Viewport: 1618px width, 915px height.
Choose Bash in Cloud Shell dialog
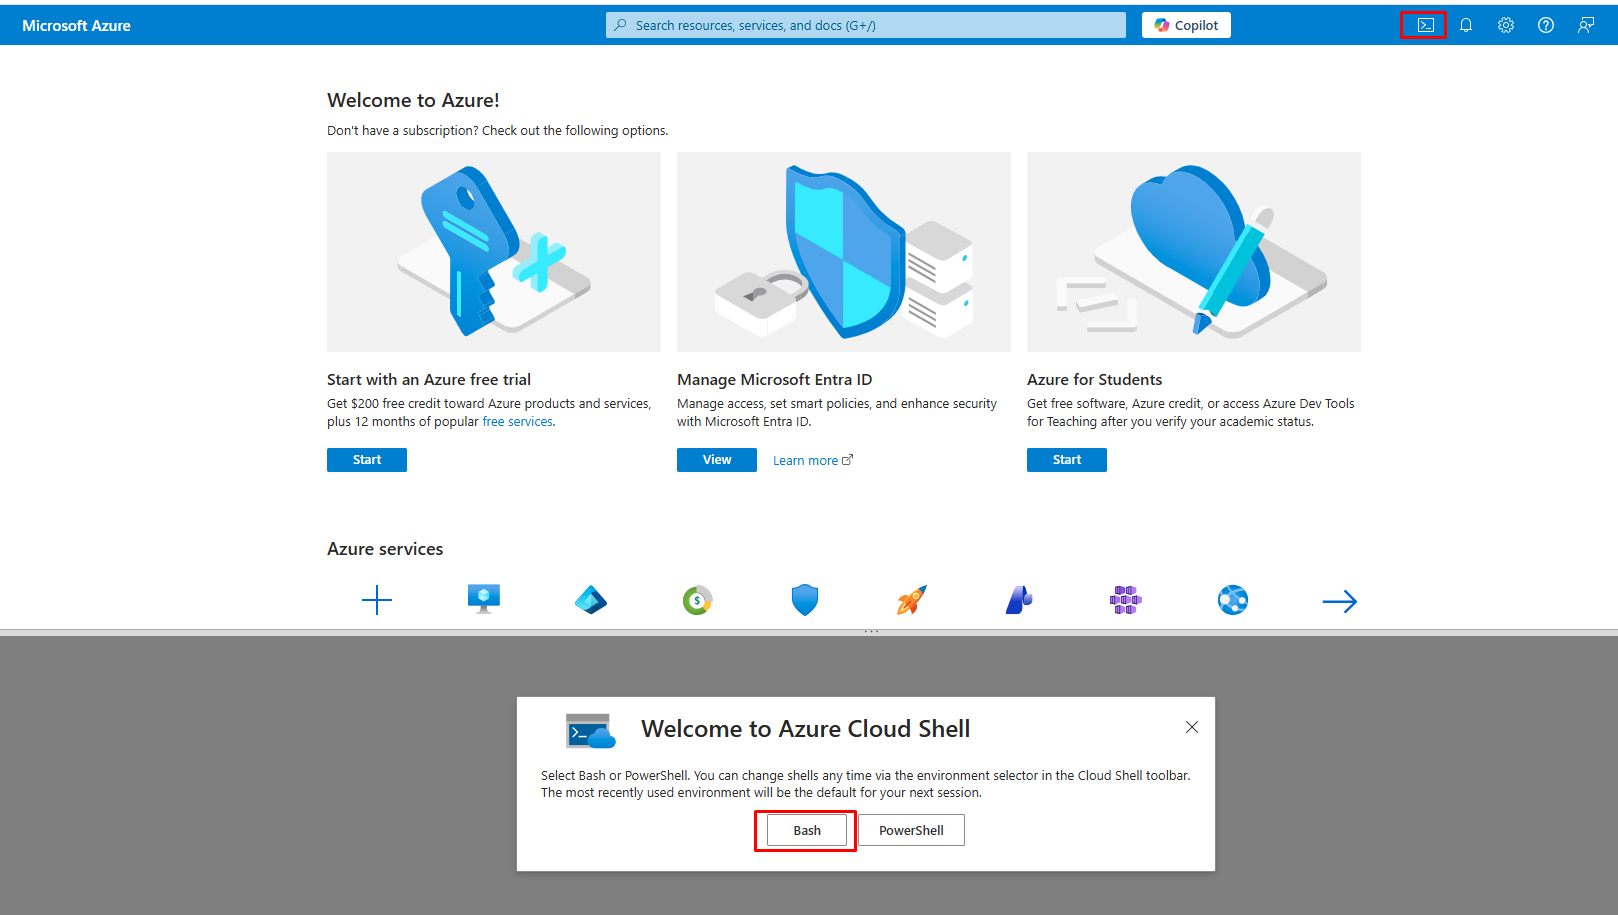[x=807, y=830]
